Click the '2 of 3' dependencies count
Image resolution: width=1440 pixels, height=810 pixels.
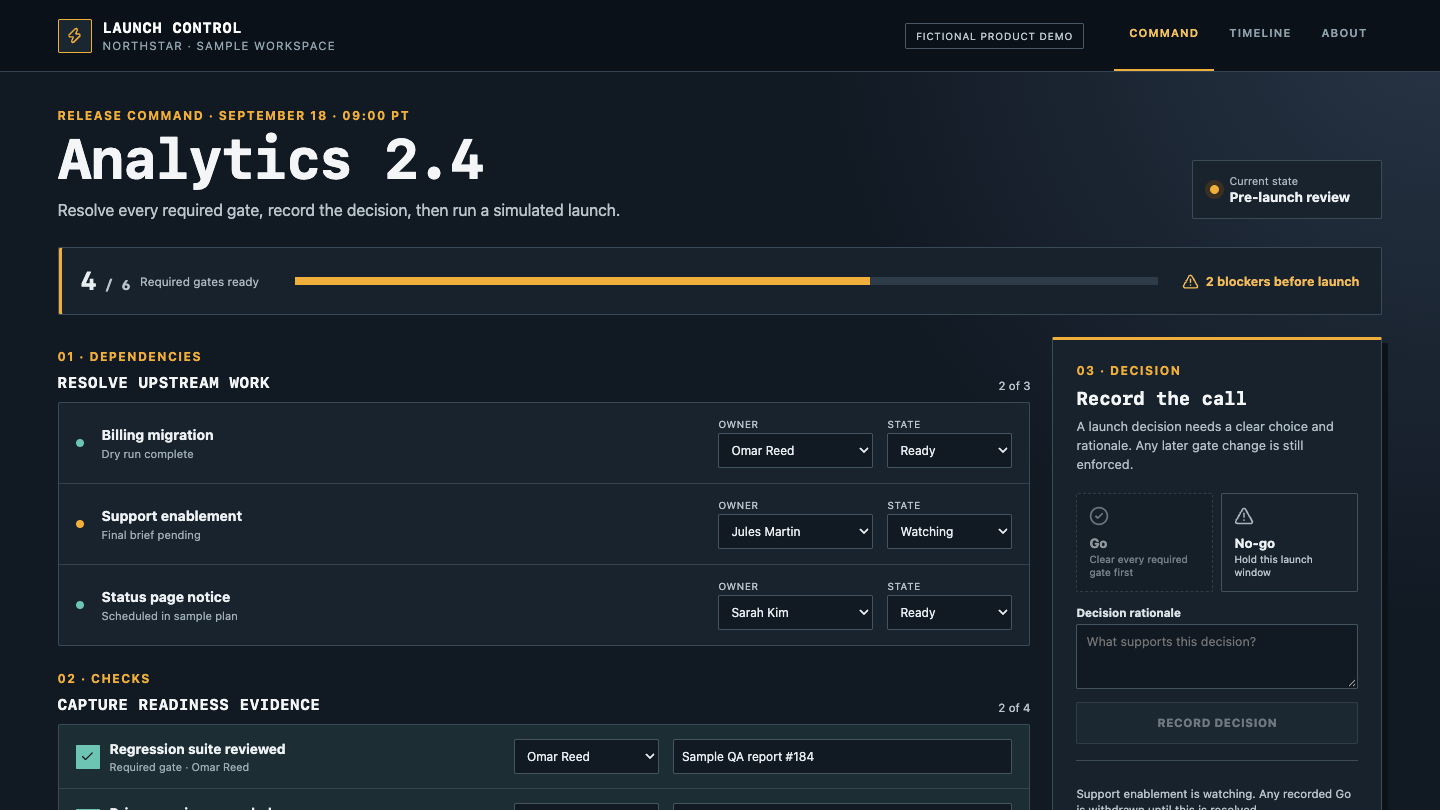pos(1014,385)
